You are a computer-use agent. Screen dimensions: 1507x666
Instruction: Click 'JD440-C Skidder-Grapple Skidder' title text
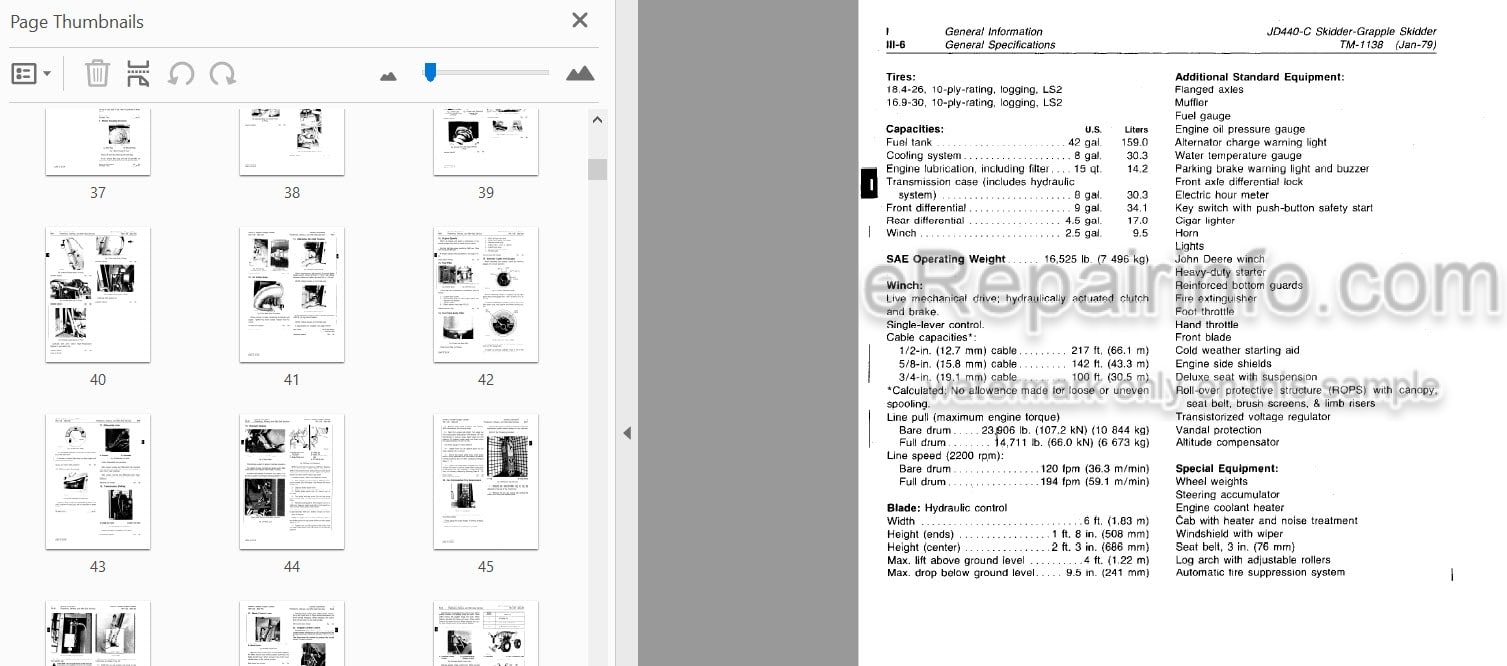(1350, 32)
